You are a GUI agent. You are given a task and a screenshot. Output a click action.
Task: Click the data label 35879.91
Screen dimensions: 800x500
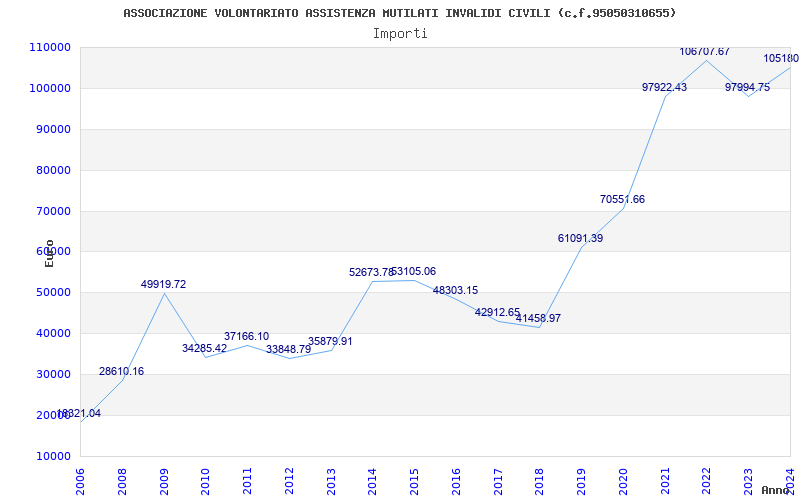point(330,341)
